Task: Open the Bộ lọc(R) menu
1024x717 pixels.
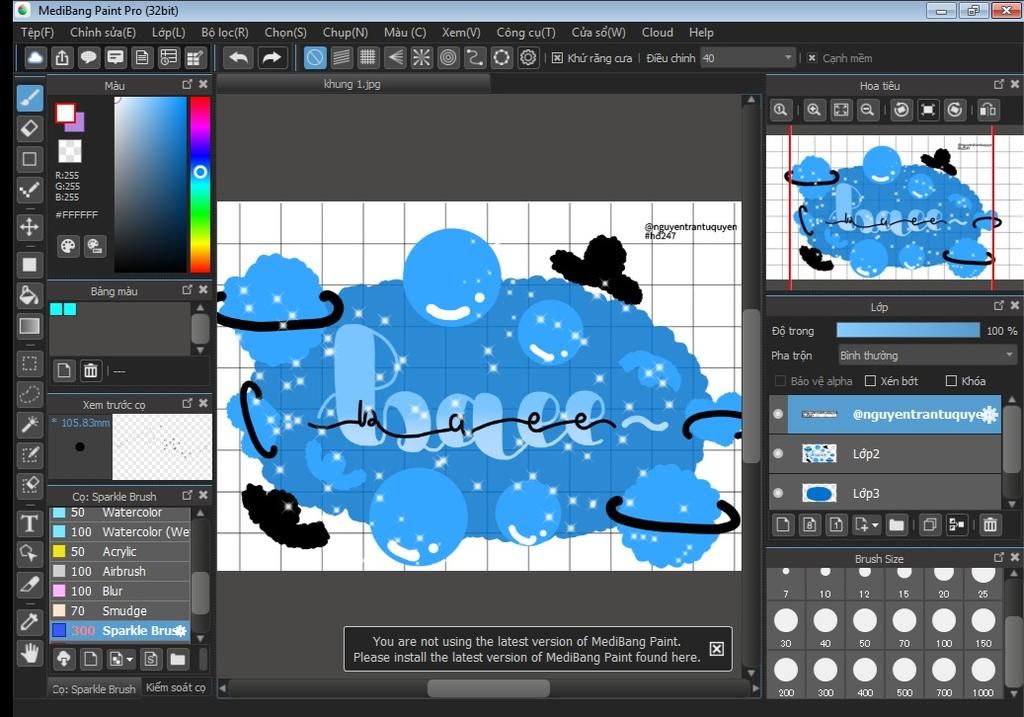Action: 225,33
